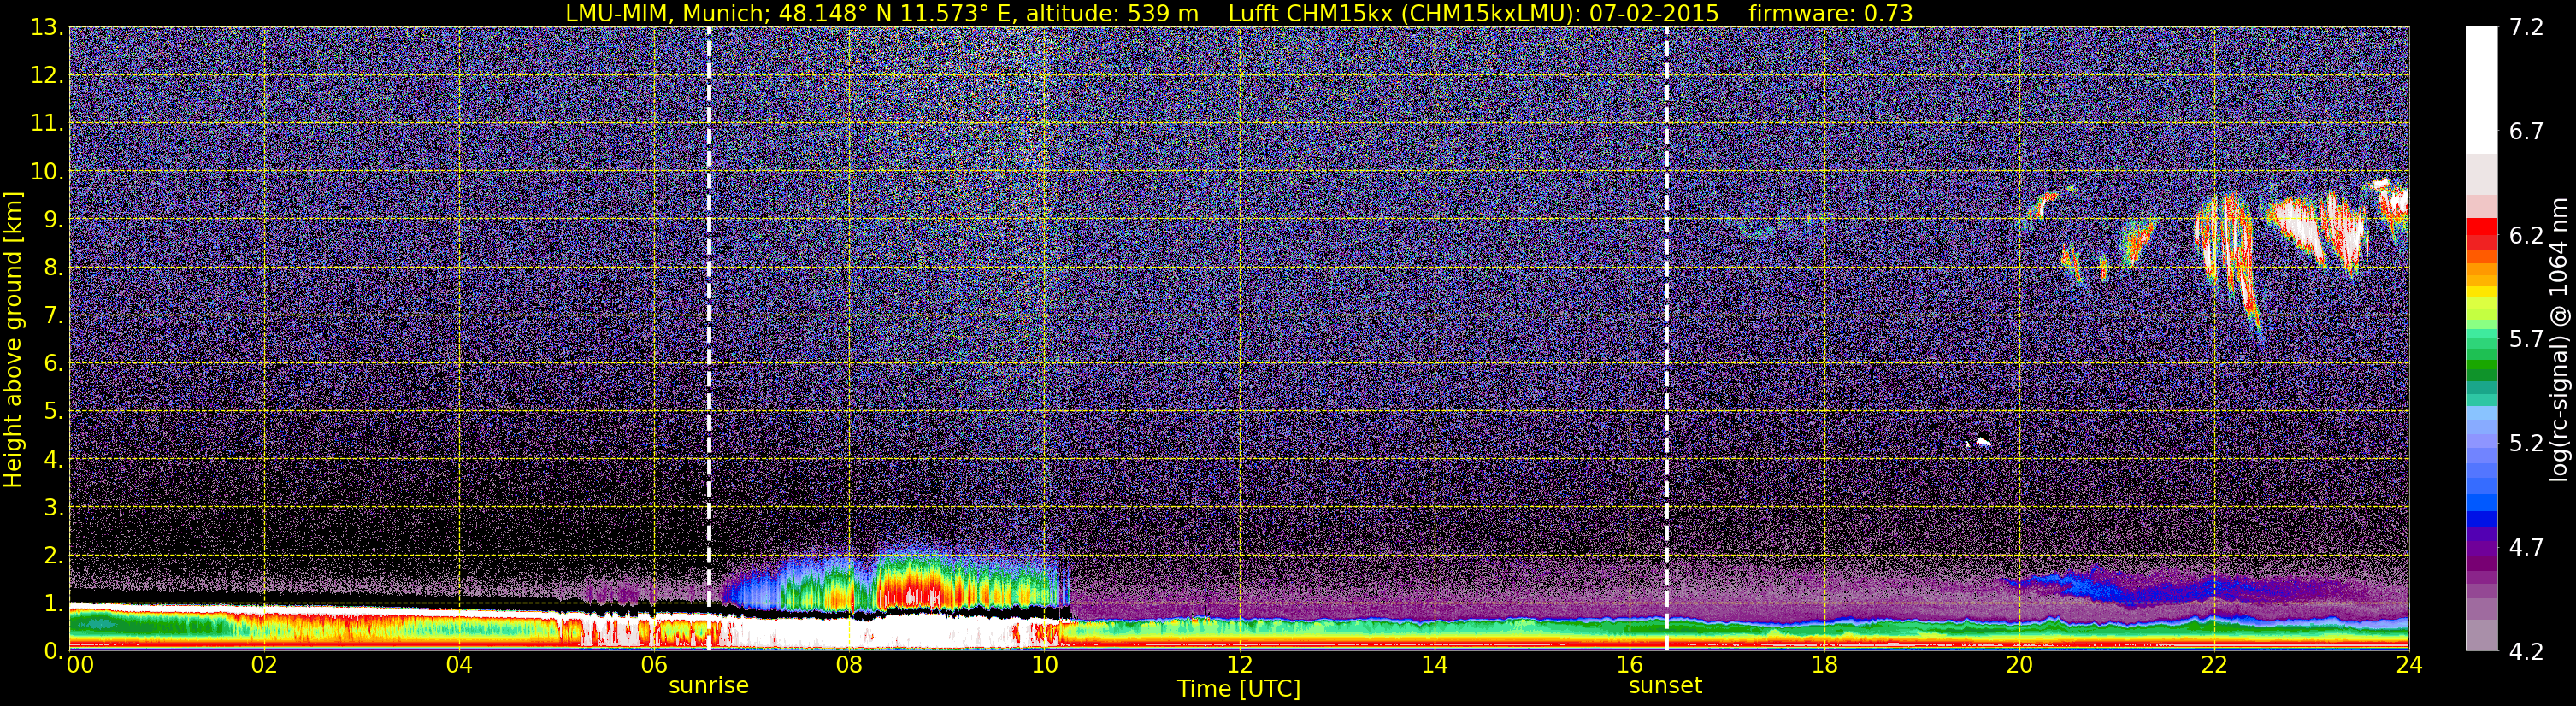The image size is (2576, 706).
Task: Click the 'firmware: 0.73' text in the title
Action: 1830,13
